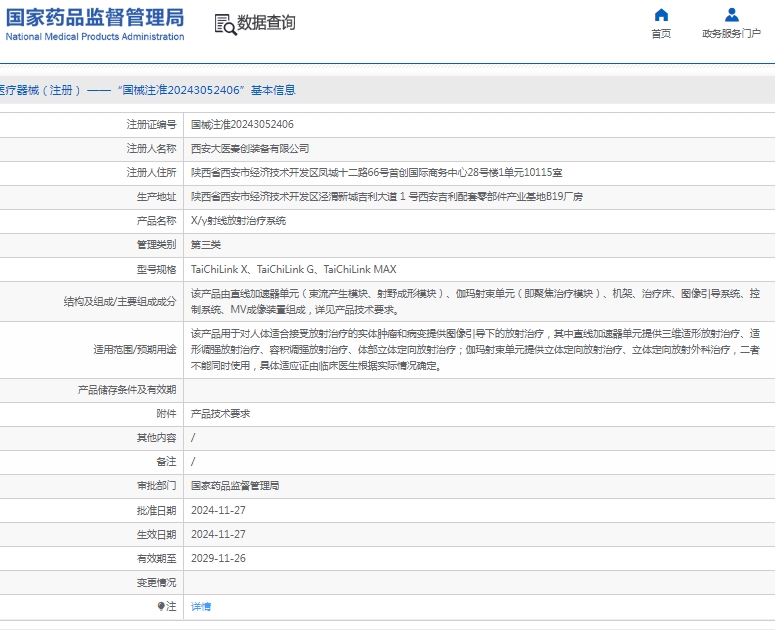This screenshot has width=775, height=630.
Task: Click the approval date value in 批准日期 row
Action: pyautogui.click(x=218, y=510)
